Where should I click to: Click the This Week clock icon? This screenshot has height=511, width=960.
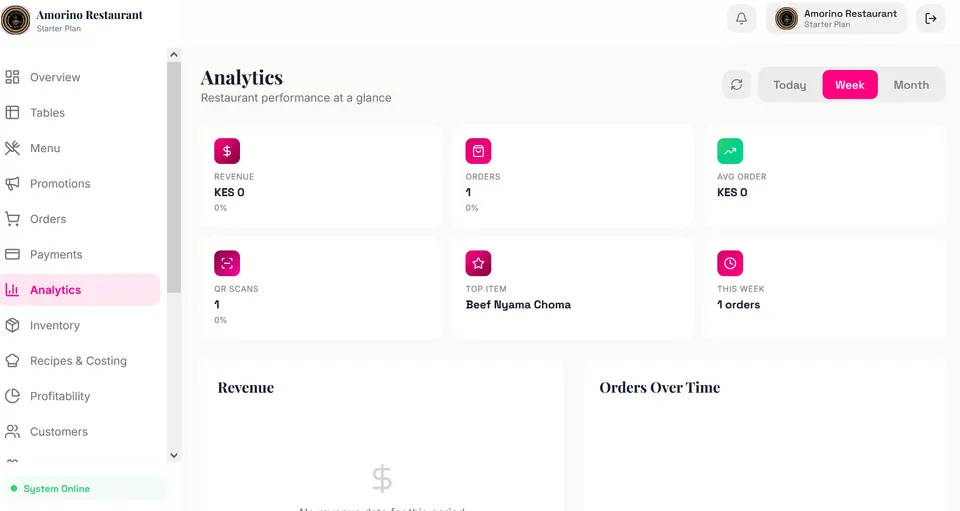tap(730, 263)
